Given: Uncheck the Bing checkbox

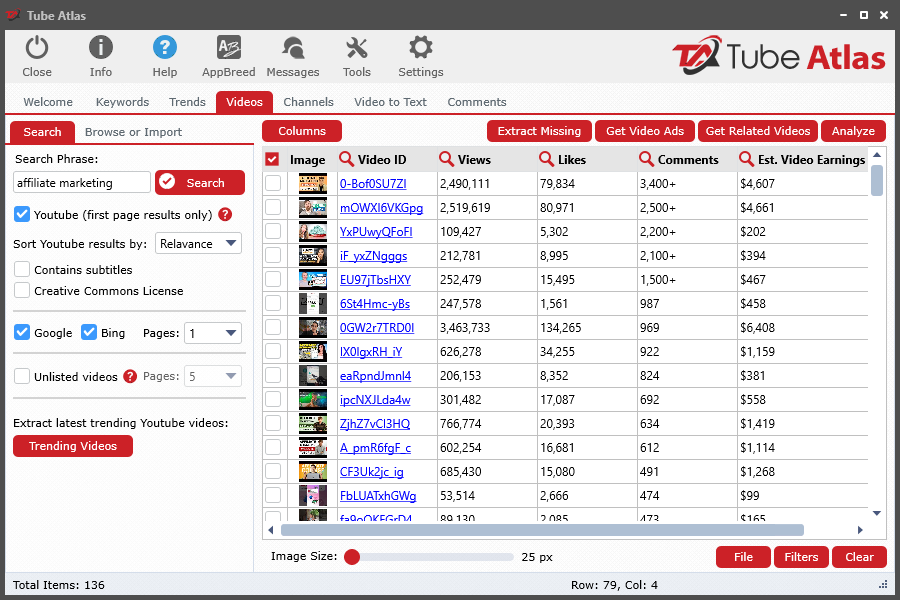Looking at the screenshot, I should pos(89,332).
